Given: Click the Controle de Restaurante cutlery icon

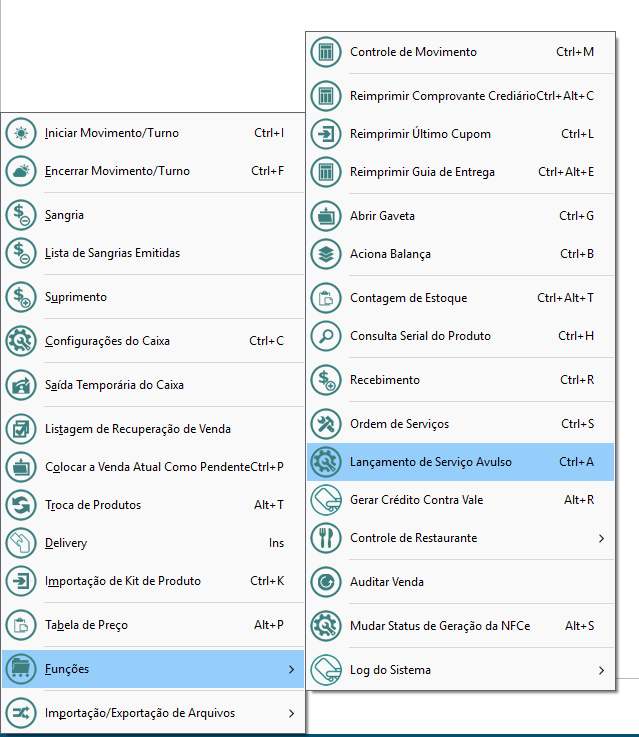Looking at the screenshot, I should click(326, 538).
